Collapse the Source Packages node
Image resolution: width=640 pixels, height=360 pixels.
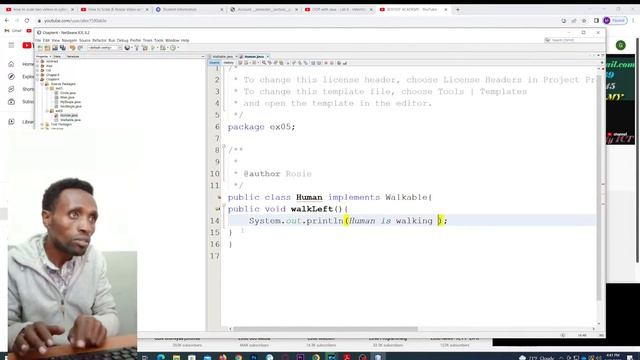[x=42, y=84]
